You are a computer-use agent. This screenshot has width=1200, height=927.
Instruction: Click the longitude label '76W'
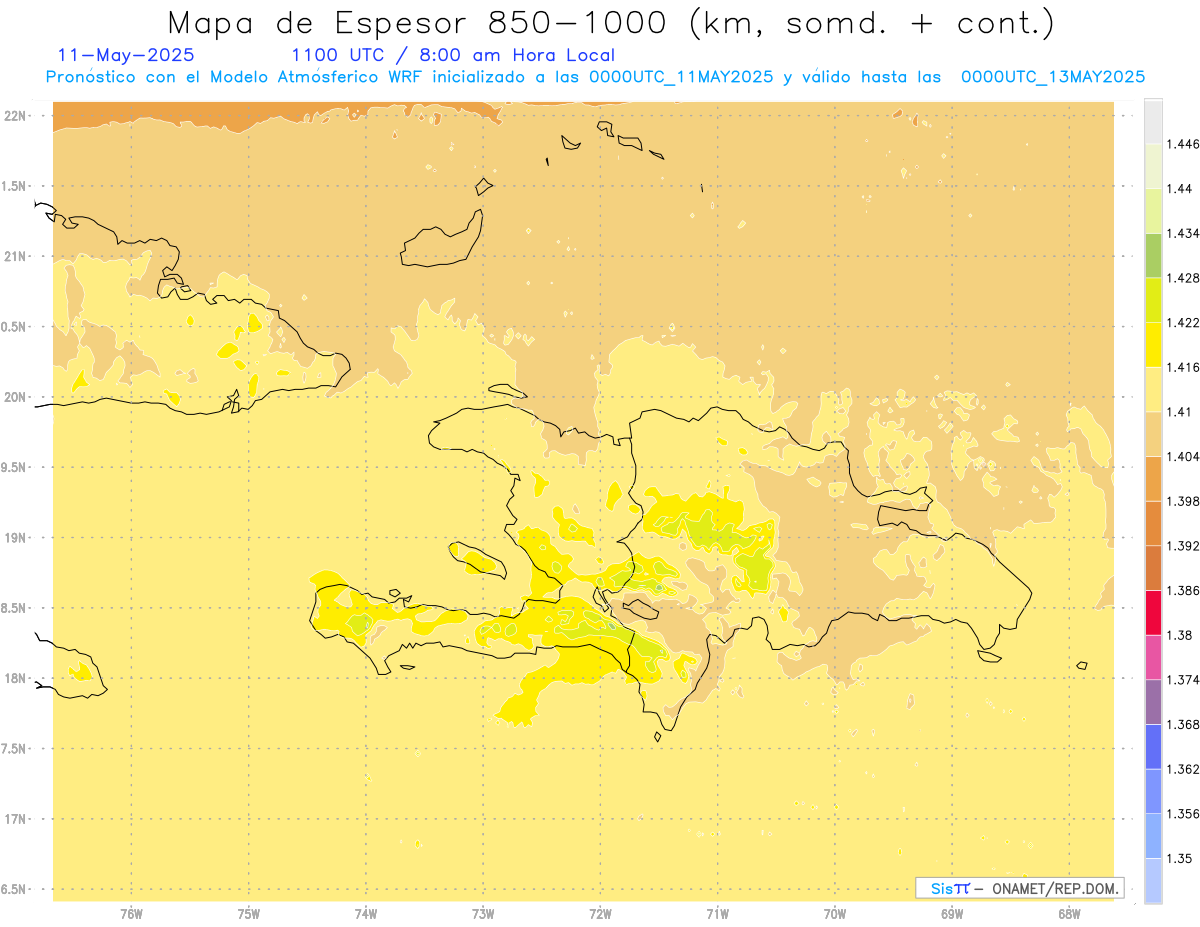(131, 914)
